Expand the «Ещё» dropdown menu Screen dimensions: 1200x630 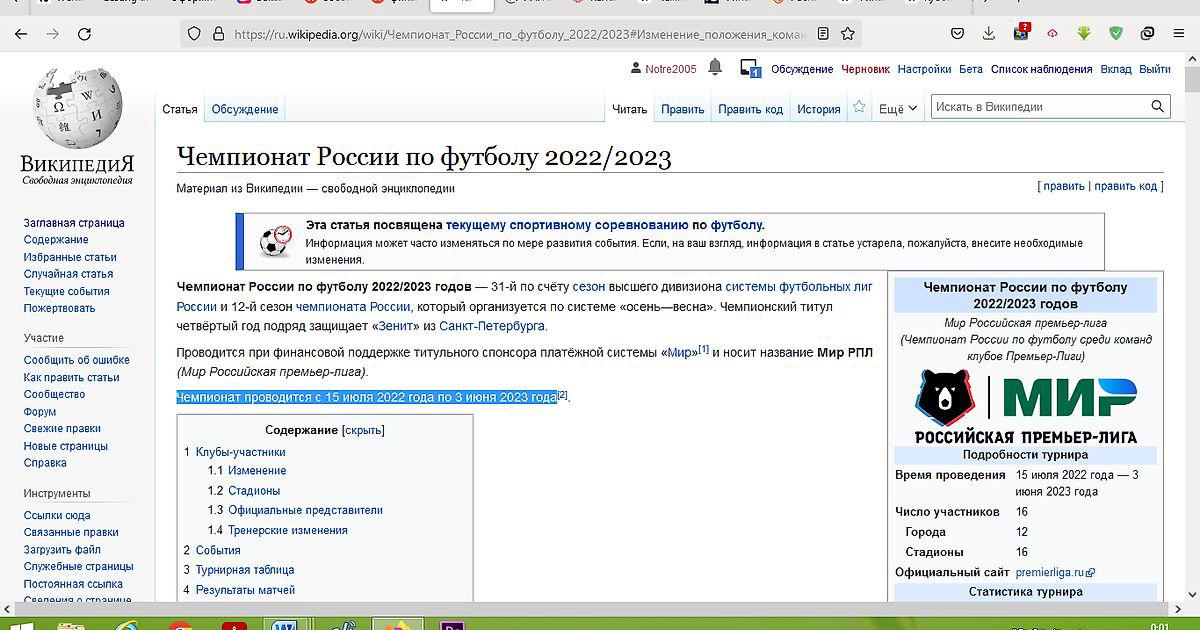click(x=897, y=109)
